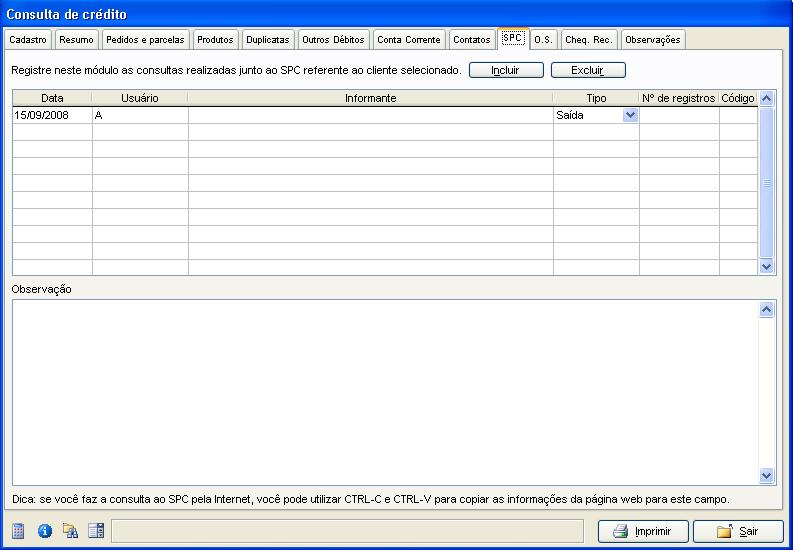
Task: Select the Contatos tab
Action: pos(471,39)
